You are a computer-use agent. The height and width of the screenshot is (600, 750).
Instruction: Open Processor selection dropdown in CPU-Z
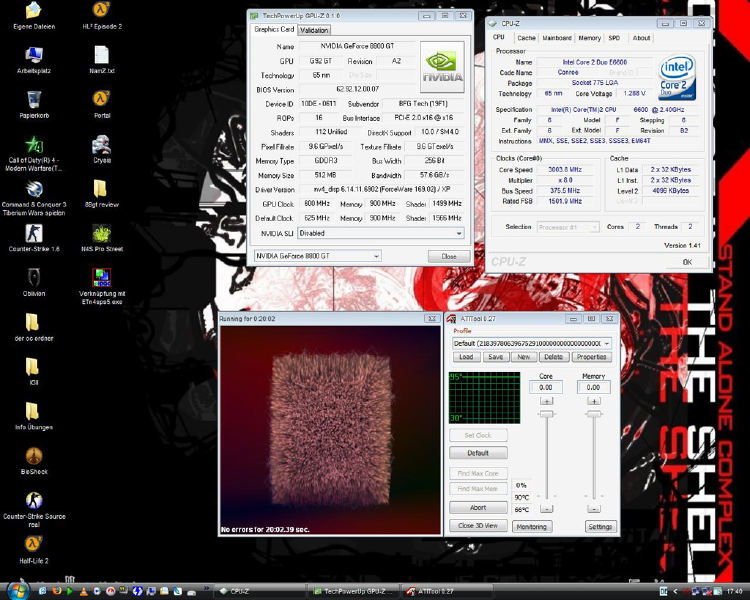(568, 227)
